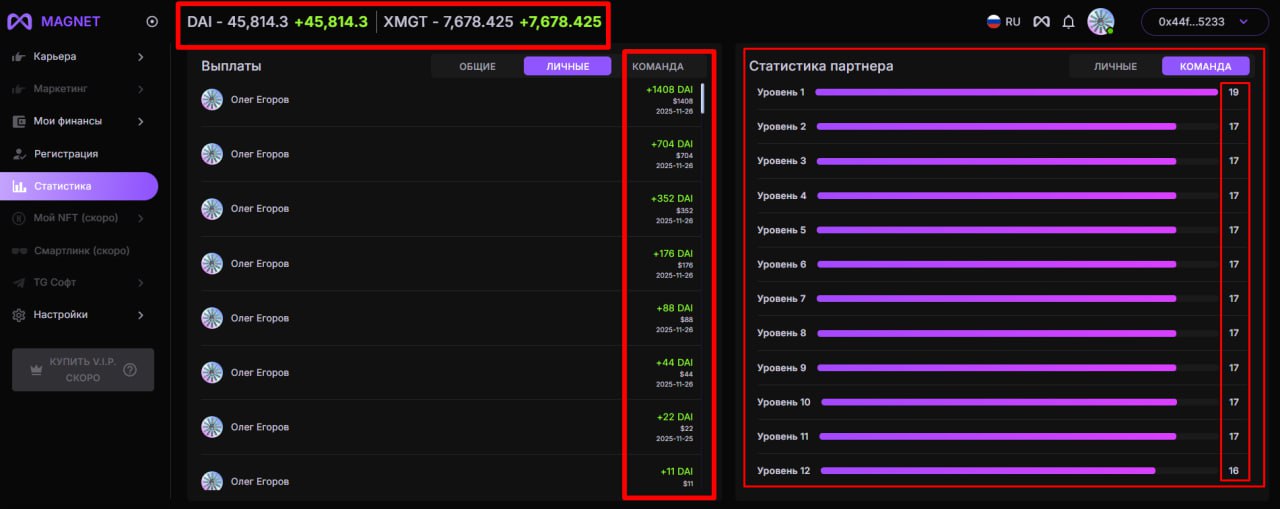Switch payouts to ОБЩИЕ view
Screen dimensions: 1280x509
pos(477,66)
